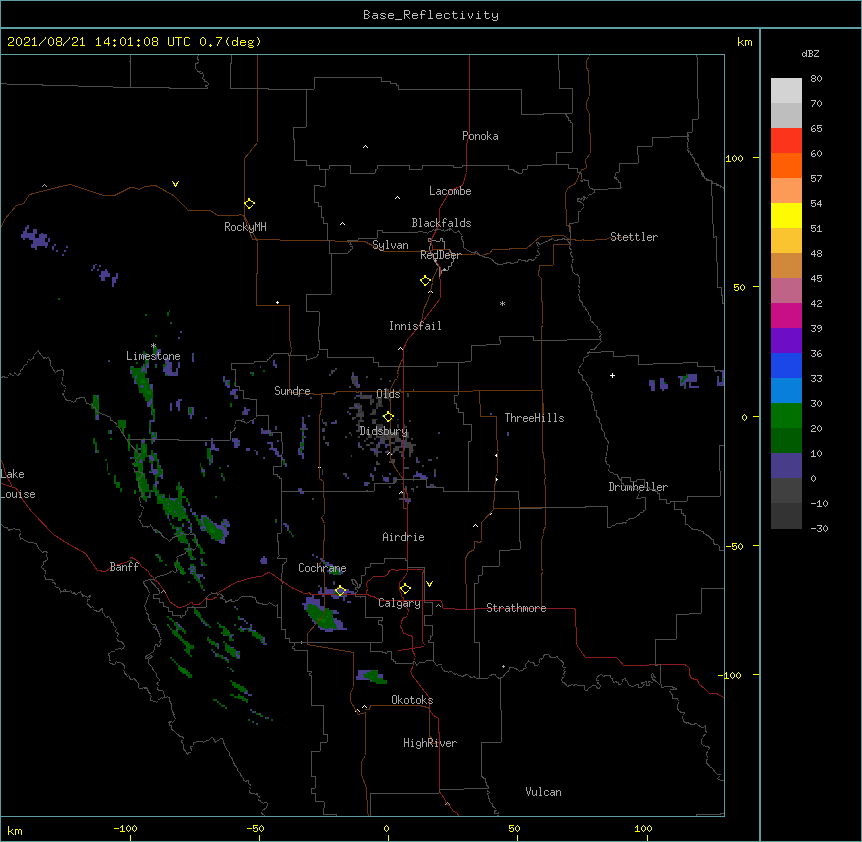862x842 pixels.
Task: Pick the light gray top swatch in legend
Action: click(786, 91)
